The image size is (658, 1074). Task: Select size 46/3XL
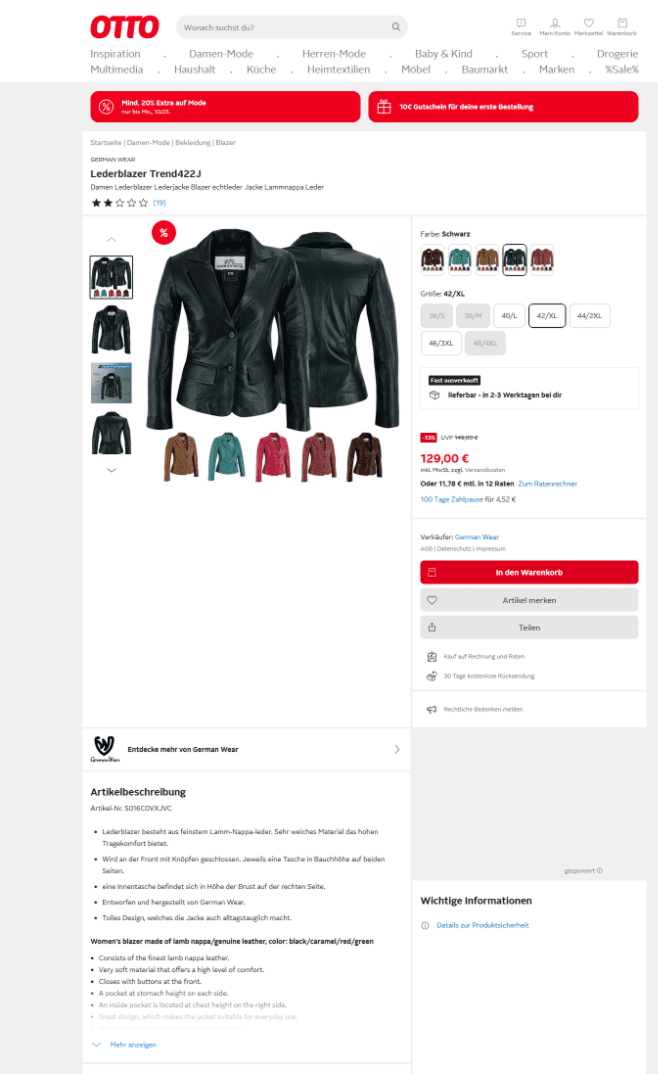pos(441,343)
